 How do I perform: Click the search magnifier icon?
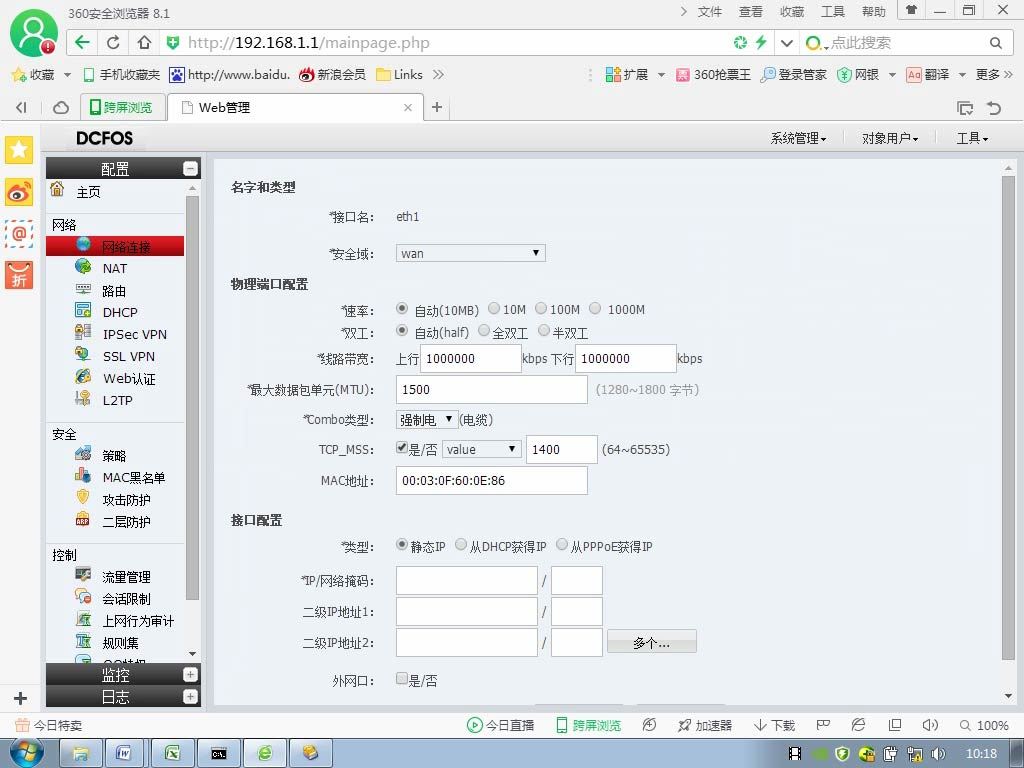(995, 43)
